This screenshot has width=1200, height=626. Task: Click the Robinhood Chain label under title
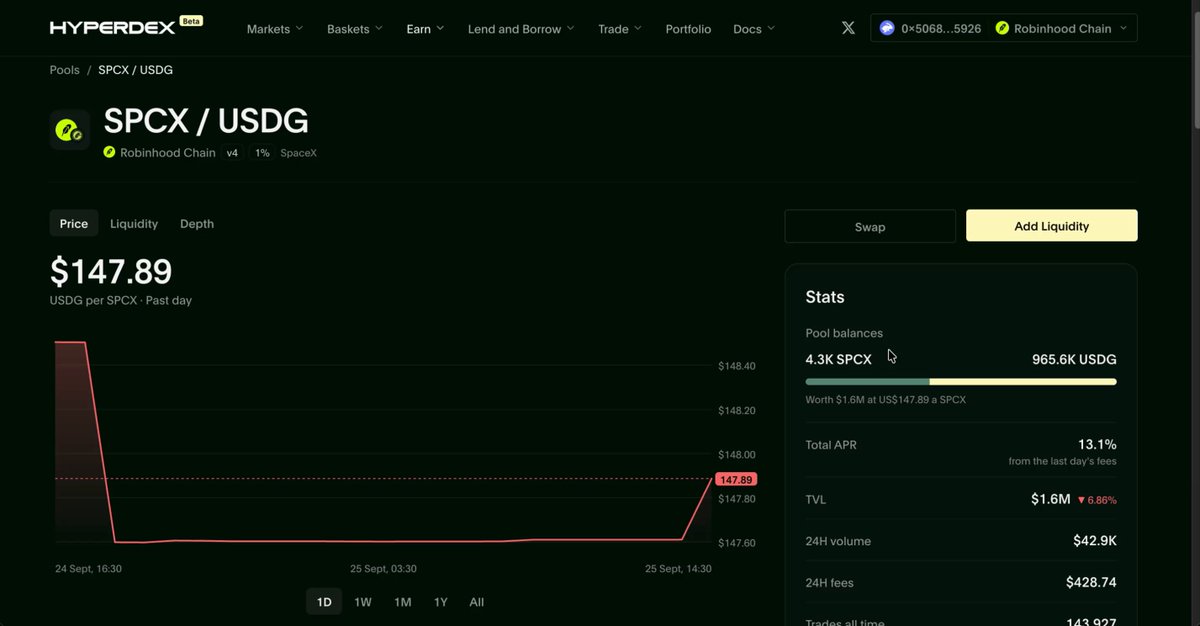coord(167,153)
